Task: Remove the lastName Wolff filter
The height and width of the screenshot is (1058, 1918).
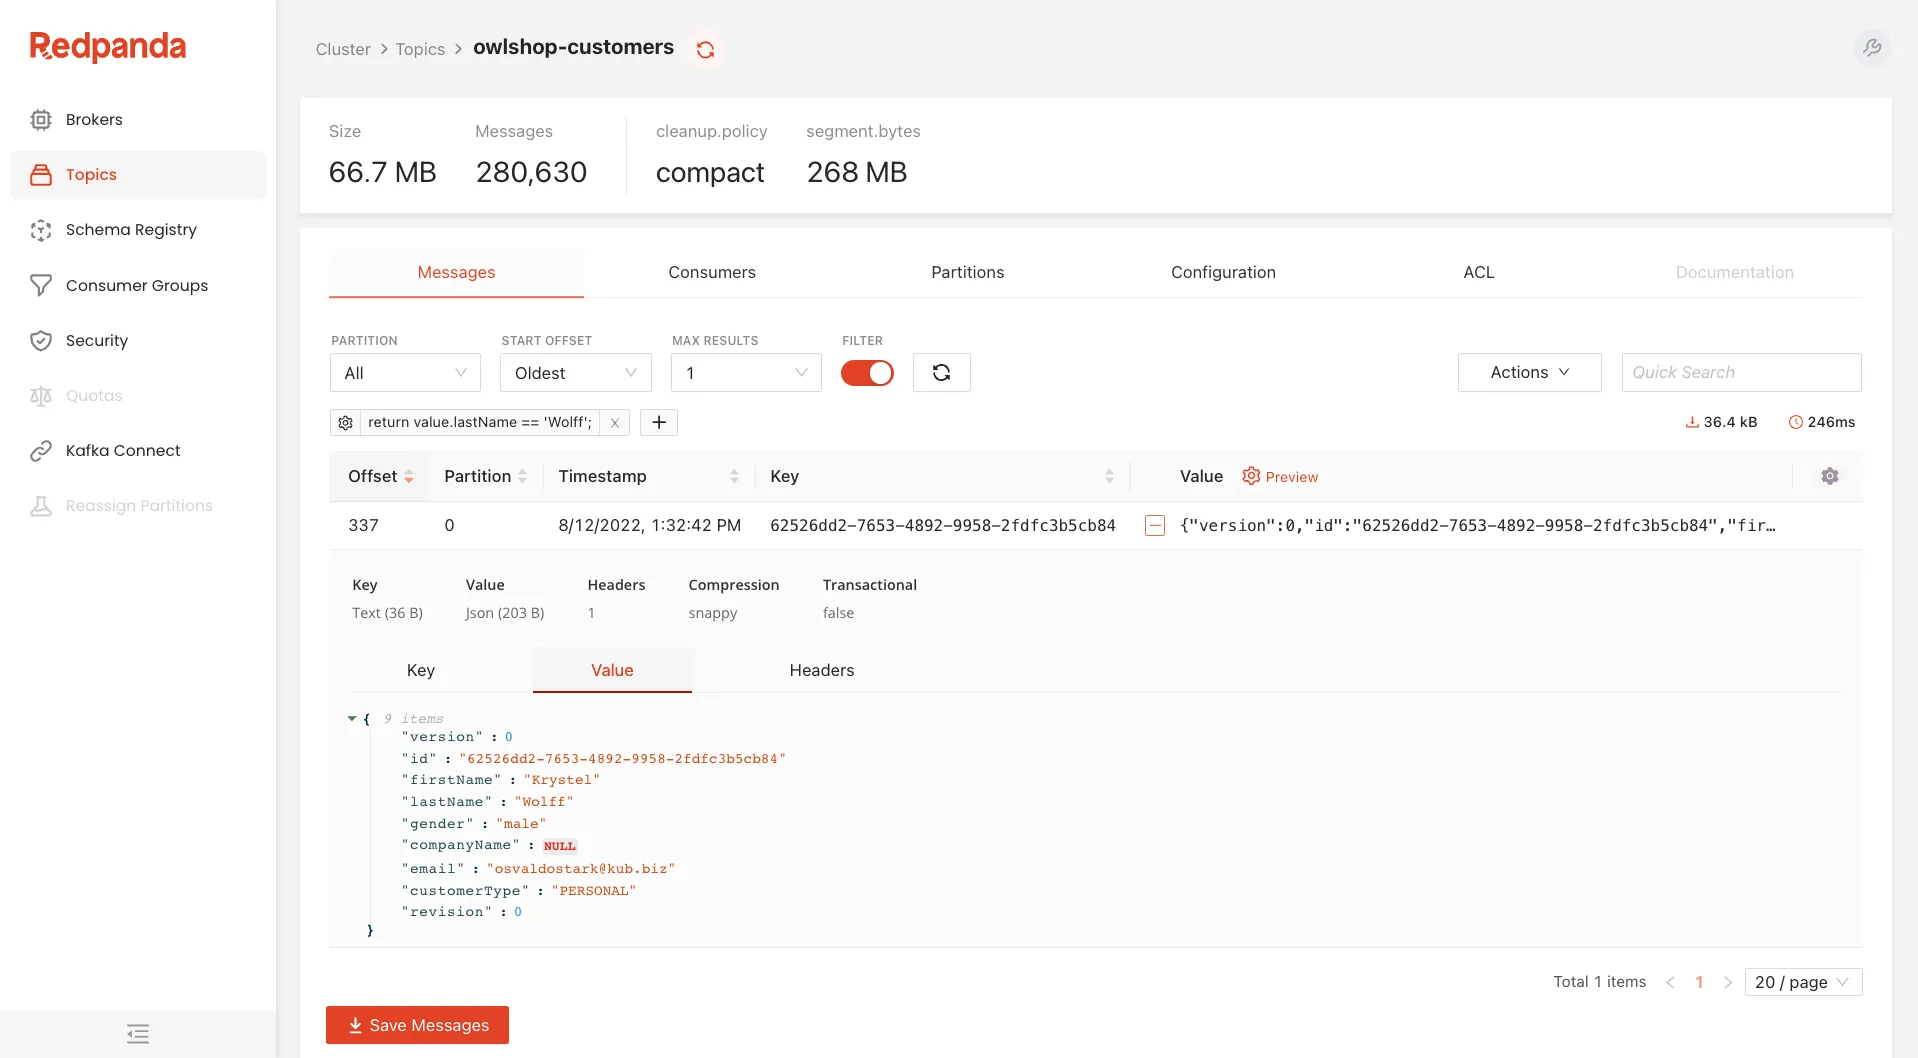Action: click(x=614, y=422)
